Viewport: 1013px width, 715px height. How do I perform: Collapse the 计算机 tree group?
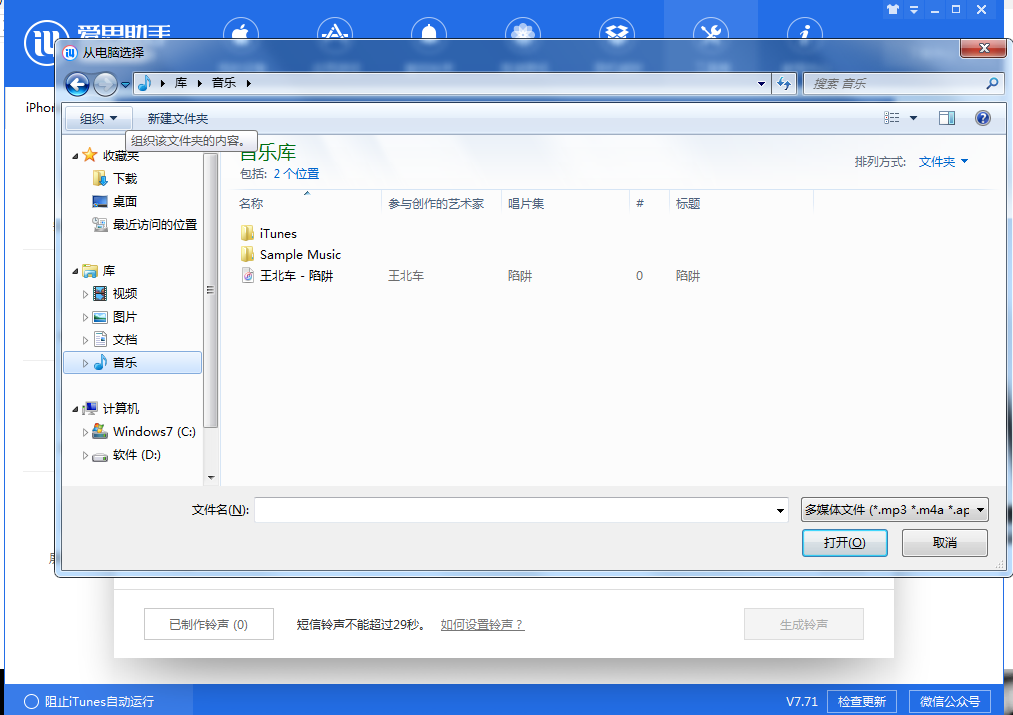pos(75,409)
